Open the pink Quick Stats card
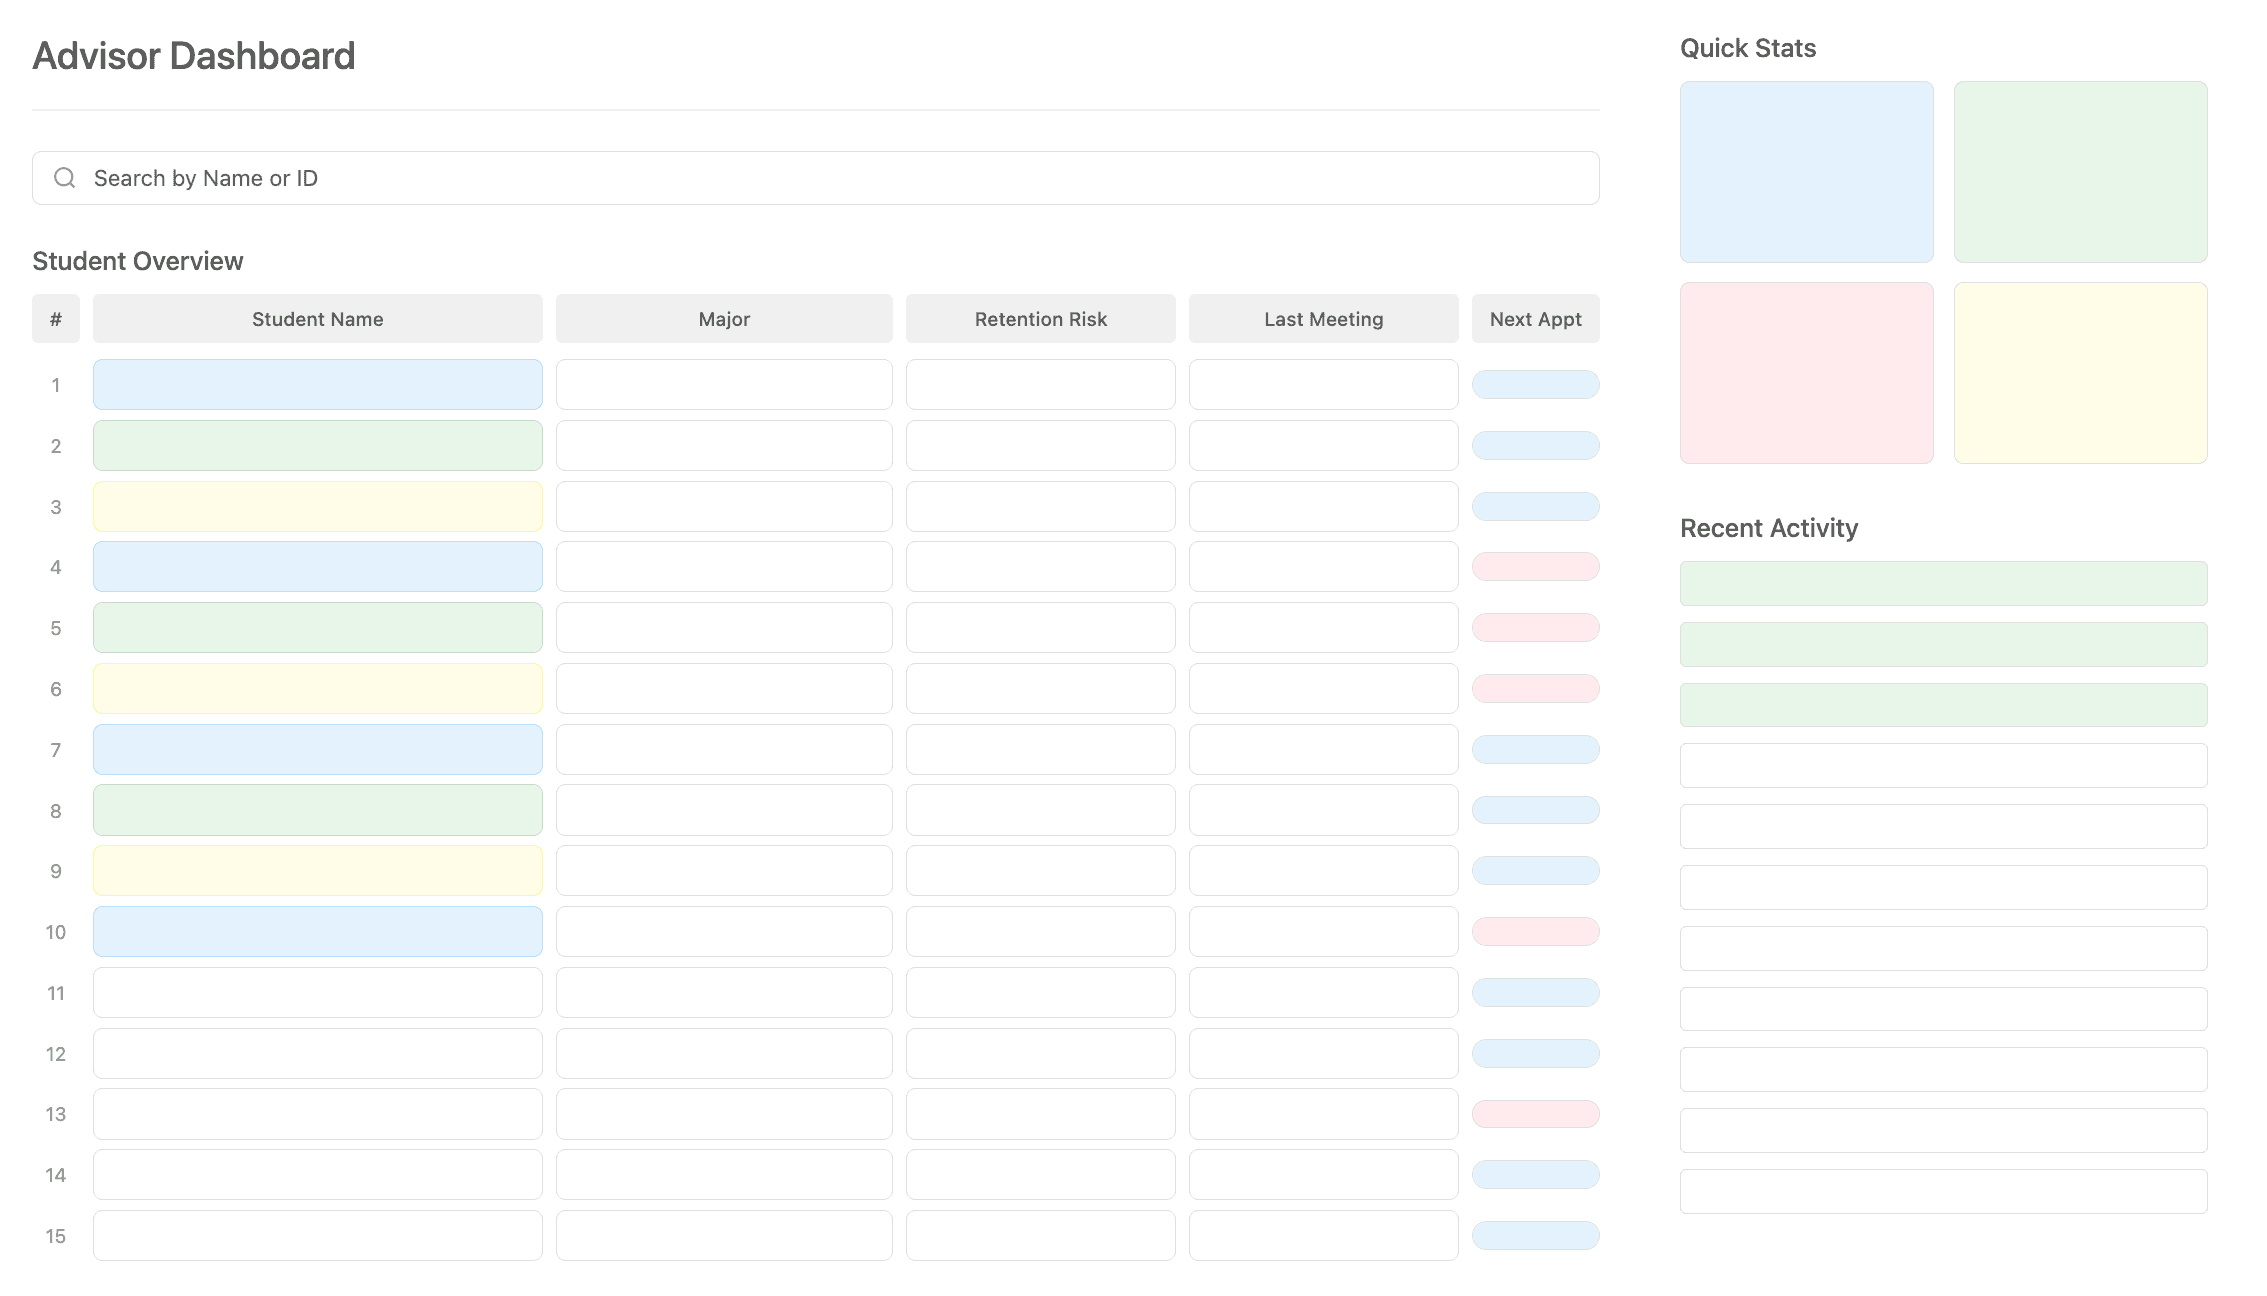 click(x=1806, y=372)
